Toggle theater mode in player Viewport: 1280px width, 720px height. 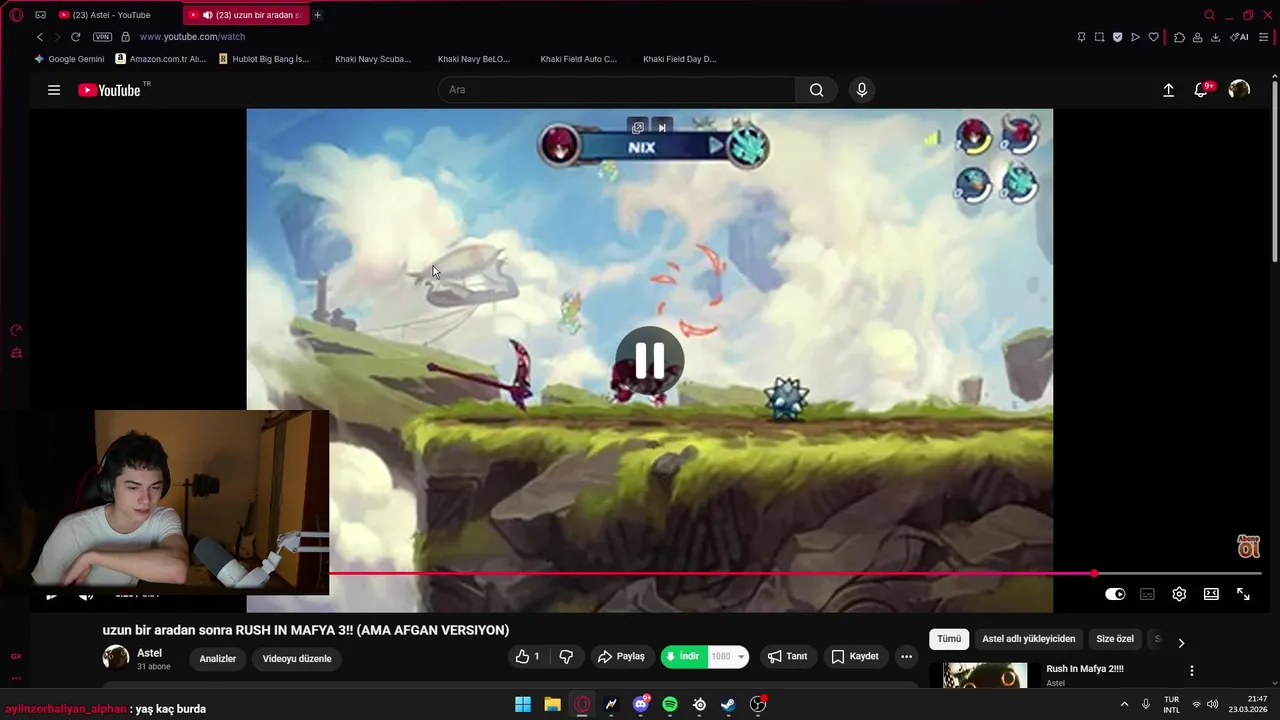pos(1211,594)
